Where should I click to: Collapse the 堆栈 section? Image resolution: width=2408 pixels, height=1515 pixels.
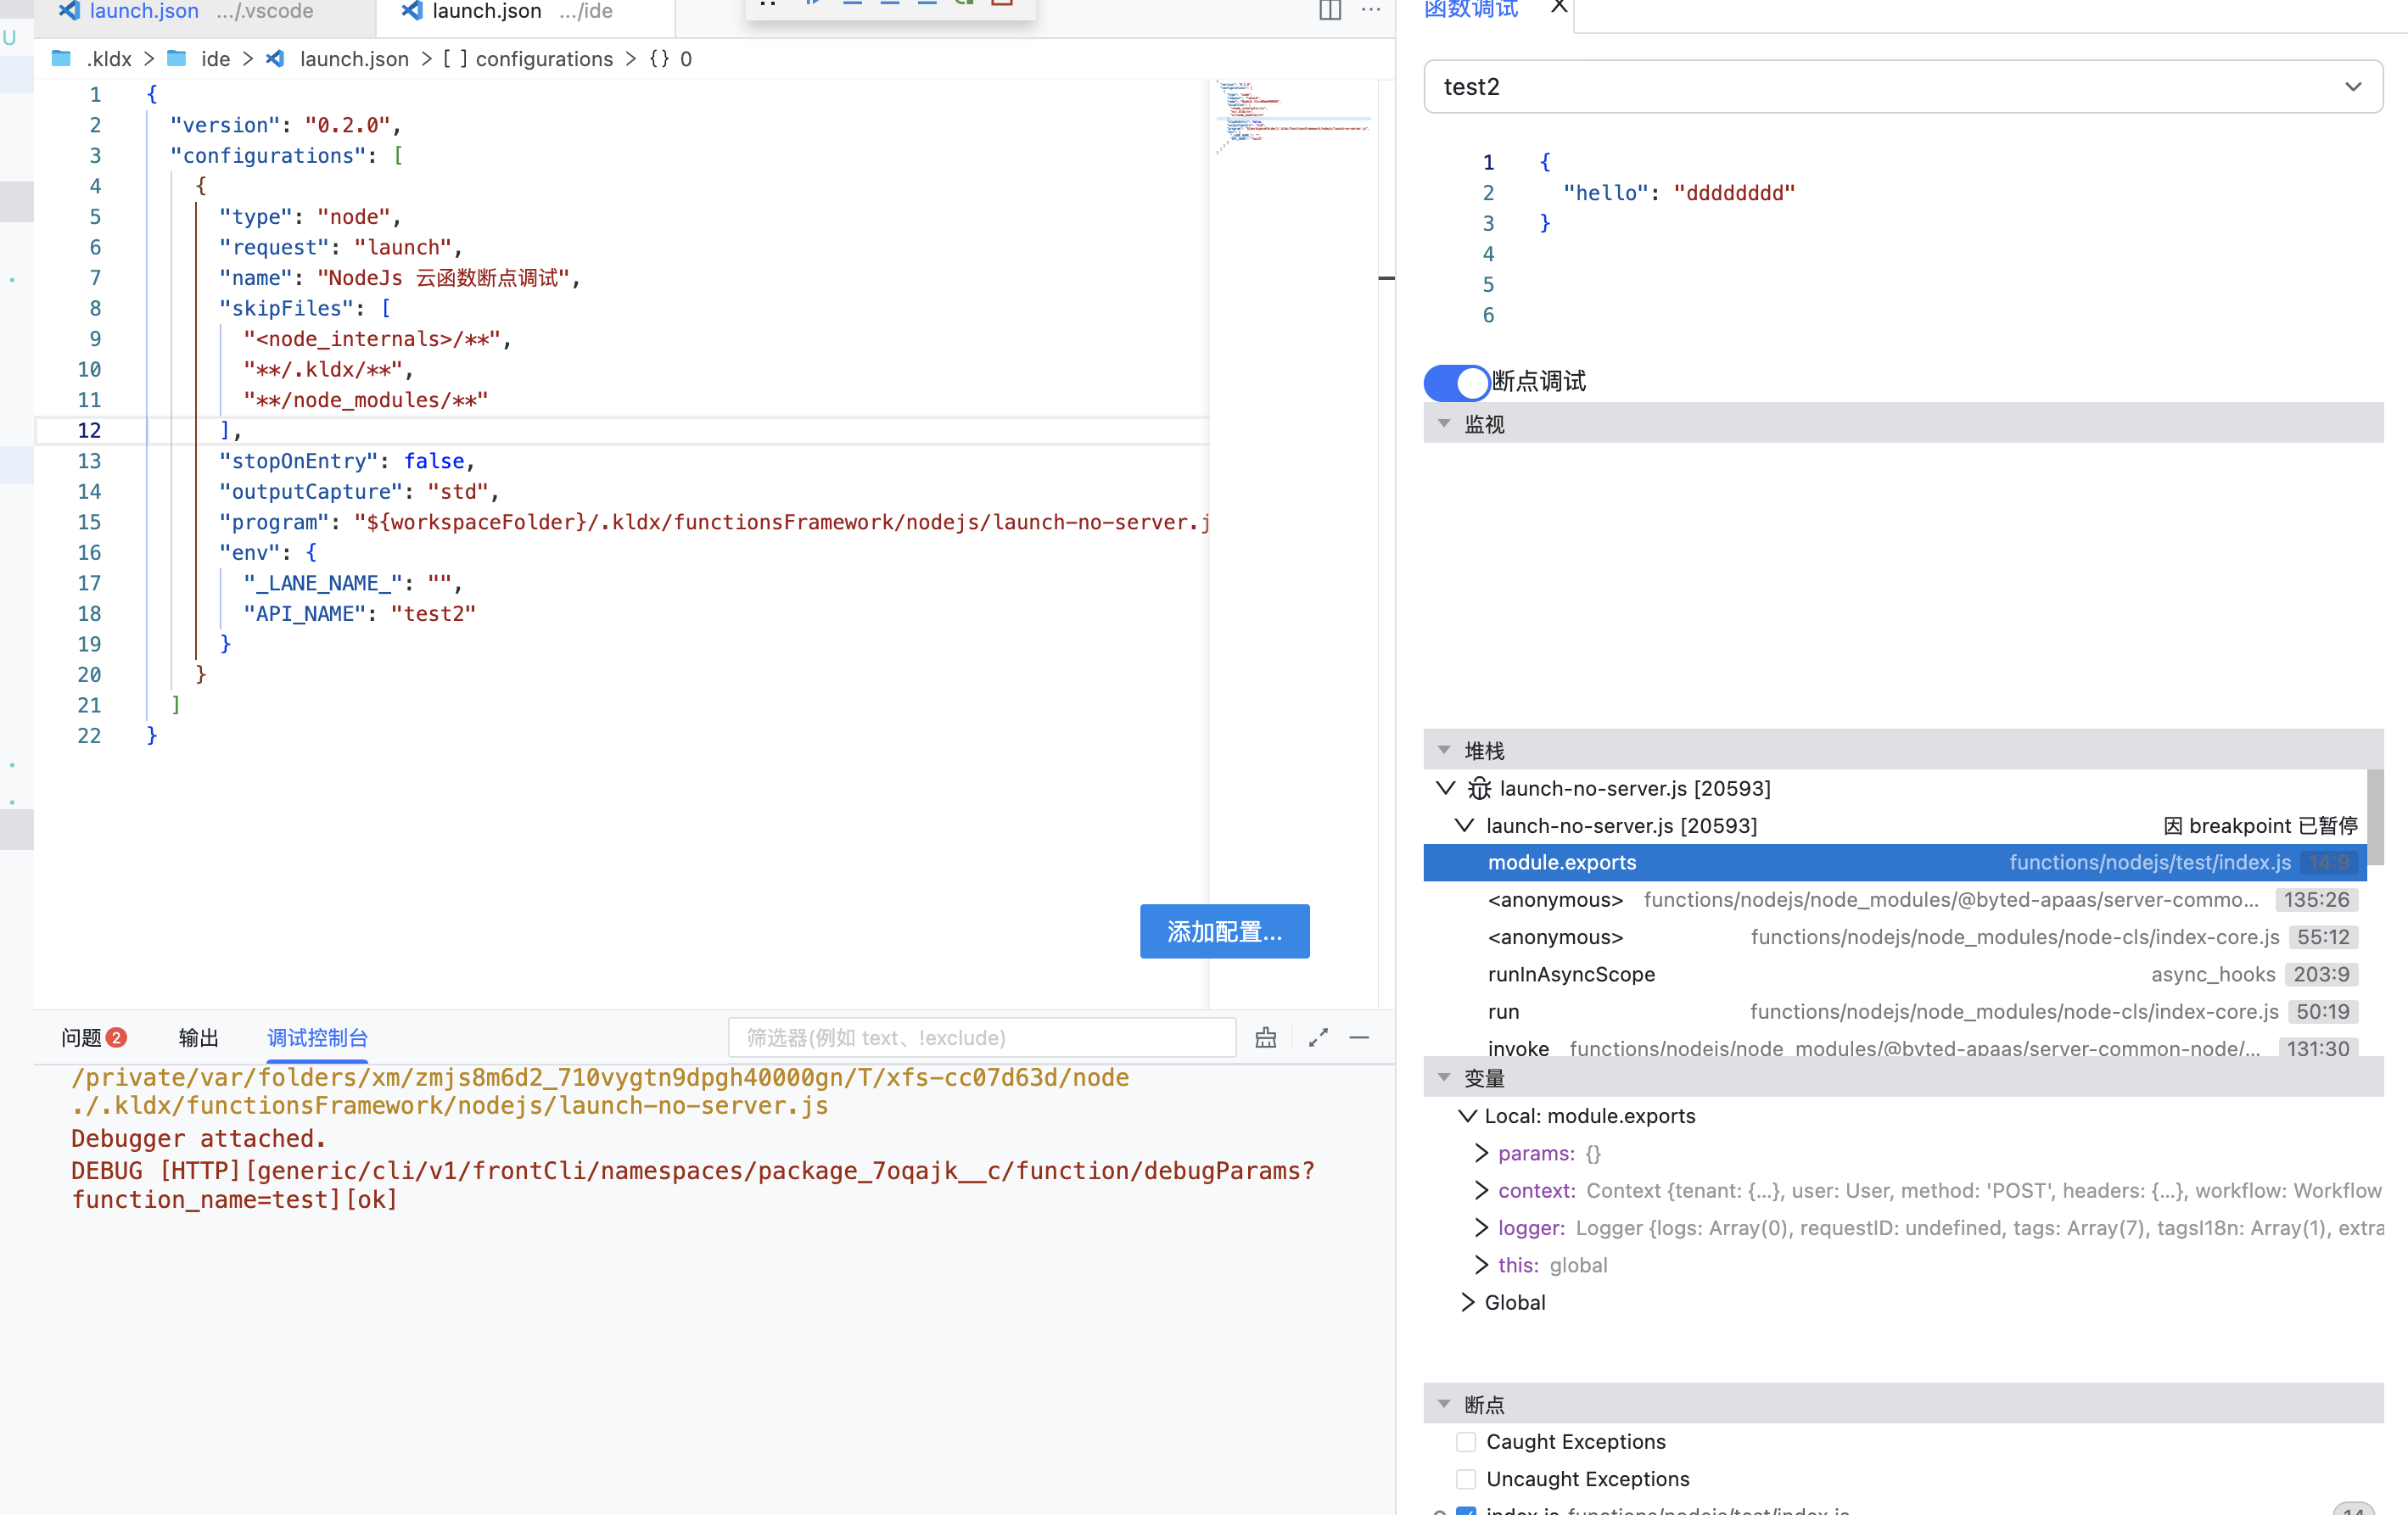1443,749
